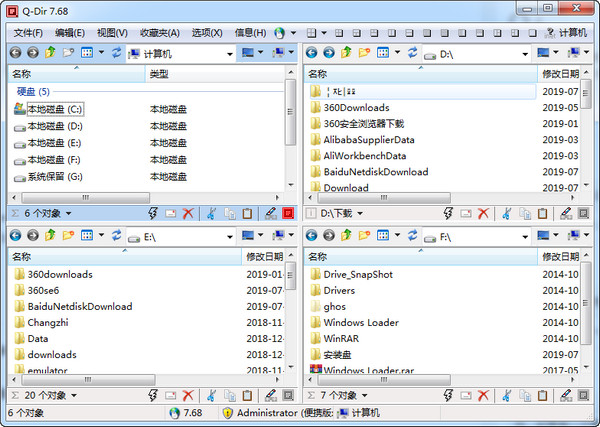
Task: Open the D:\ address bar dropdown
Action: point(525,54)
